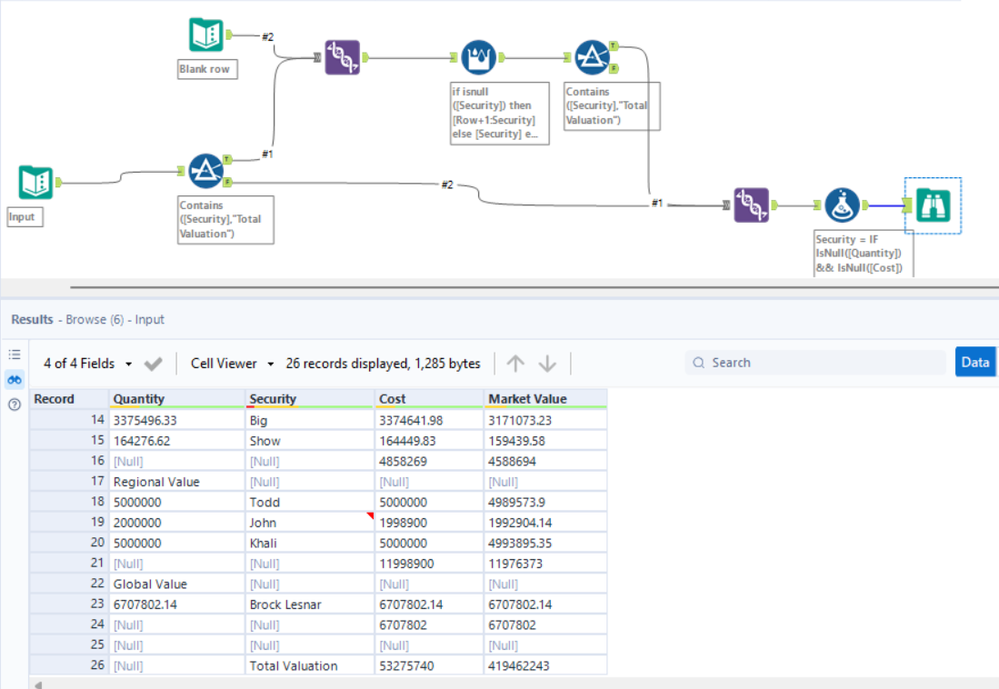Click the Record column header
This screenshot has width=999, height=689.
click(69, 399)
